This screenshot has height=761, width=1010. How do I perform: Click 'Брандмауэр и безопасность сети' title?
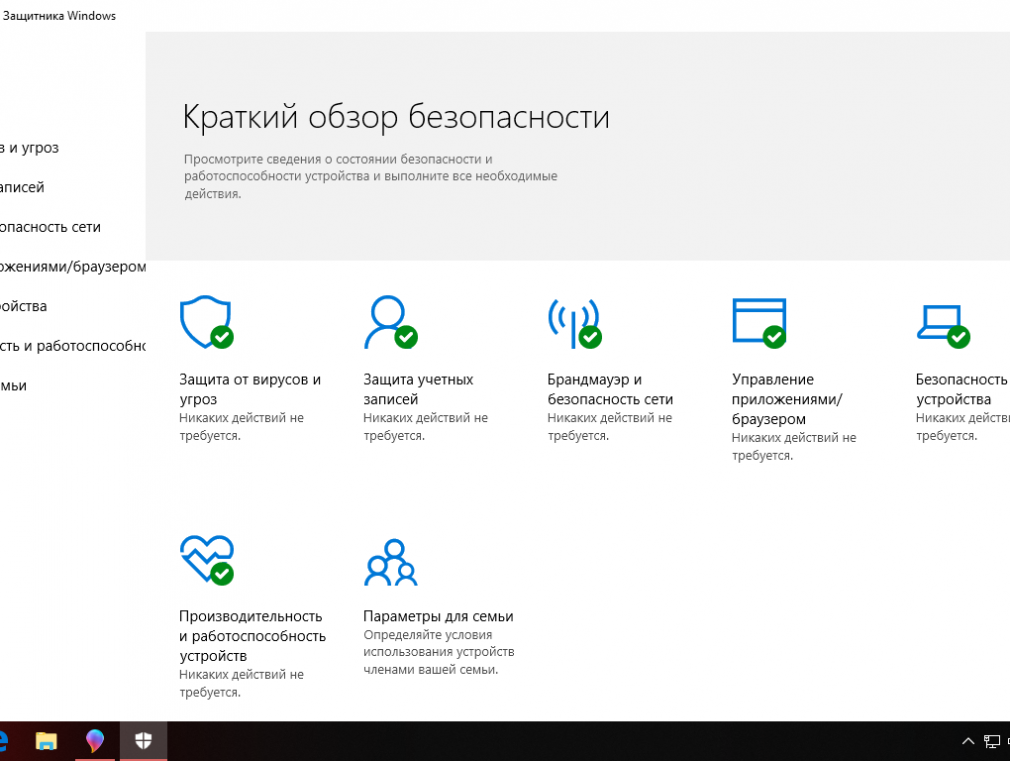coord(610,389)
